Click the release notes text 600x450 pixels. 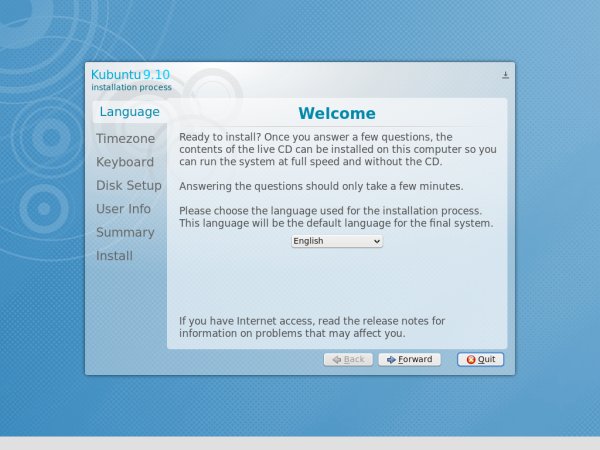pyautogui.click(x=311, y=327)
